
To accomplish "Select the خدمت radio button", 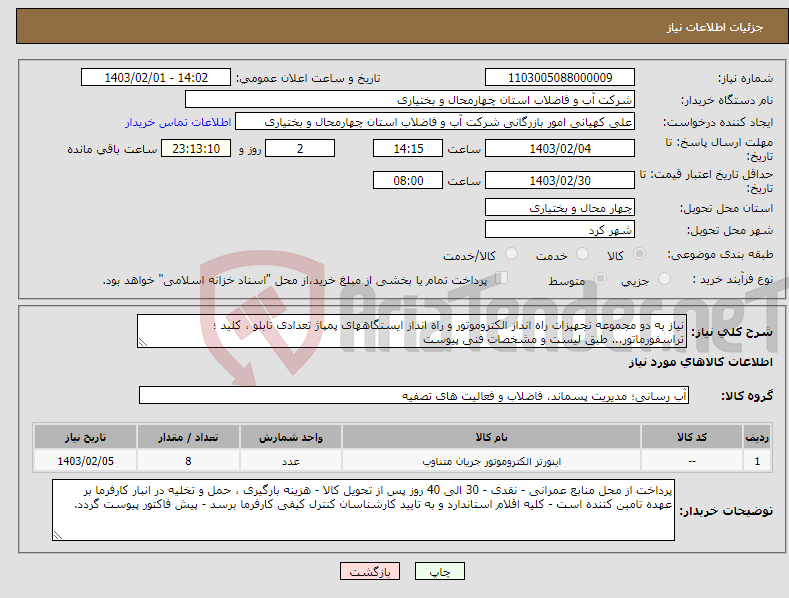I will [582, 254].
